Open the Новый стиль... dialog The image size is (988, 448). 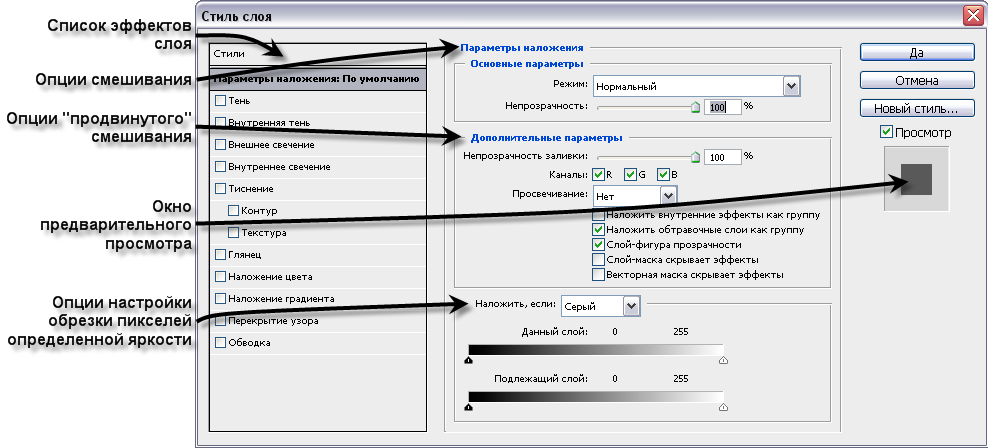917,108
